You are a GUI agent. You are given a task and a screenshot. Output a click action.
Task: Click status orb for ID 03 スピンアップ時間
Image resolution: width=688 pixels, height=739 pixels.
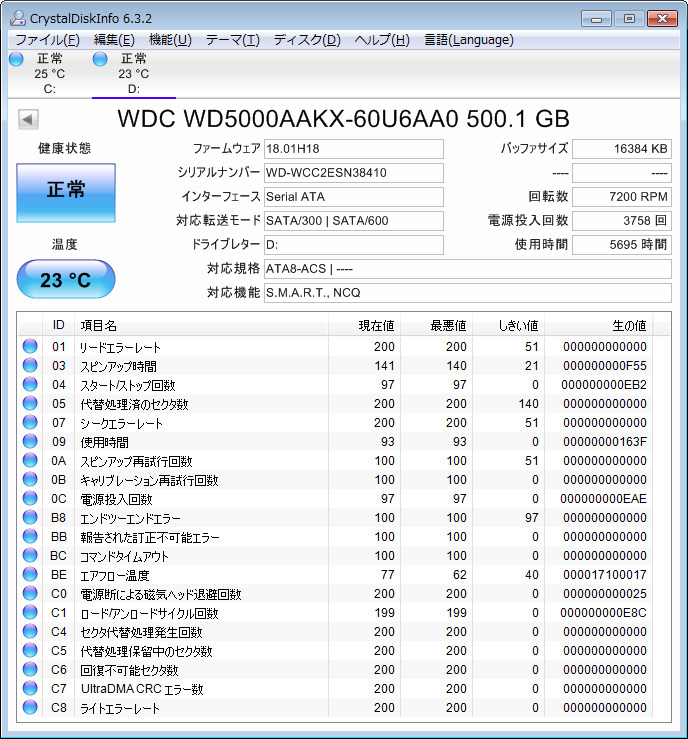(30, 365)
